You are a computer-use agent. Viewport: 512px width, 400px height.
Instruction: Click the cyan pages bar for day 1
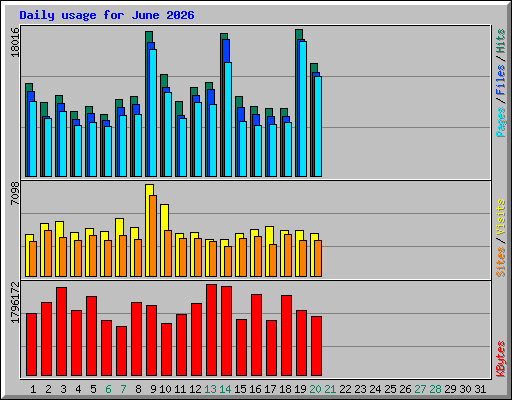tap(33, 139)
